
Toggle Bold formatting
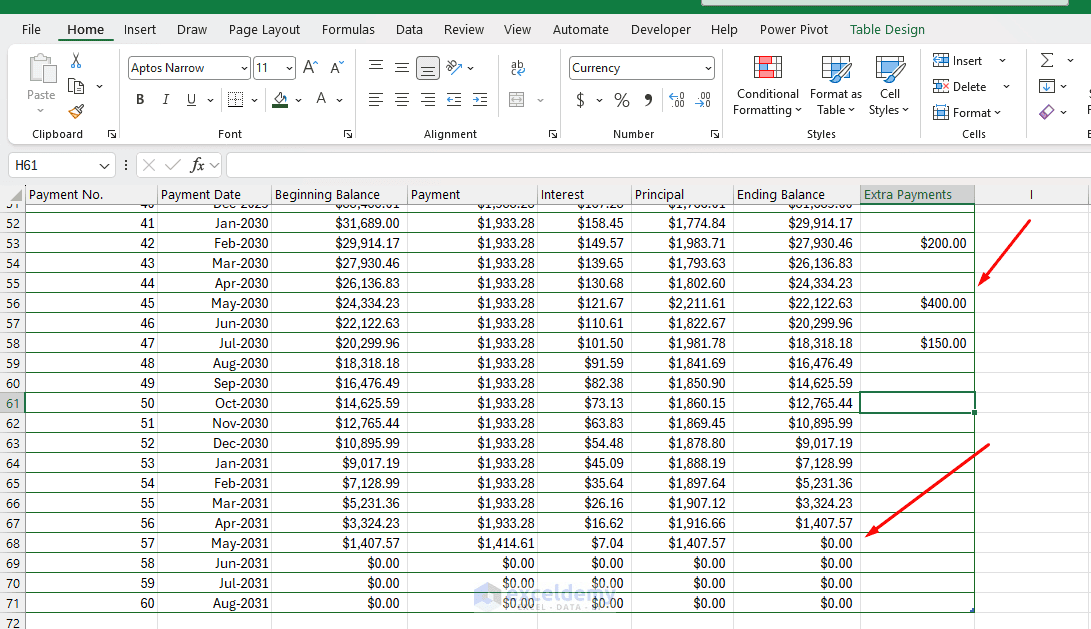(x=140, y=99)
